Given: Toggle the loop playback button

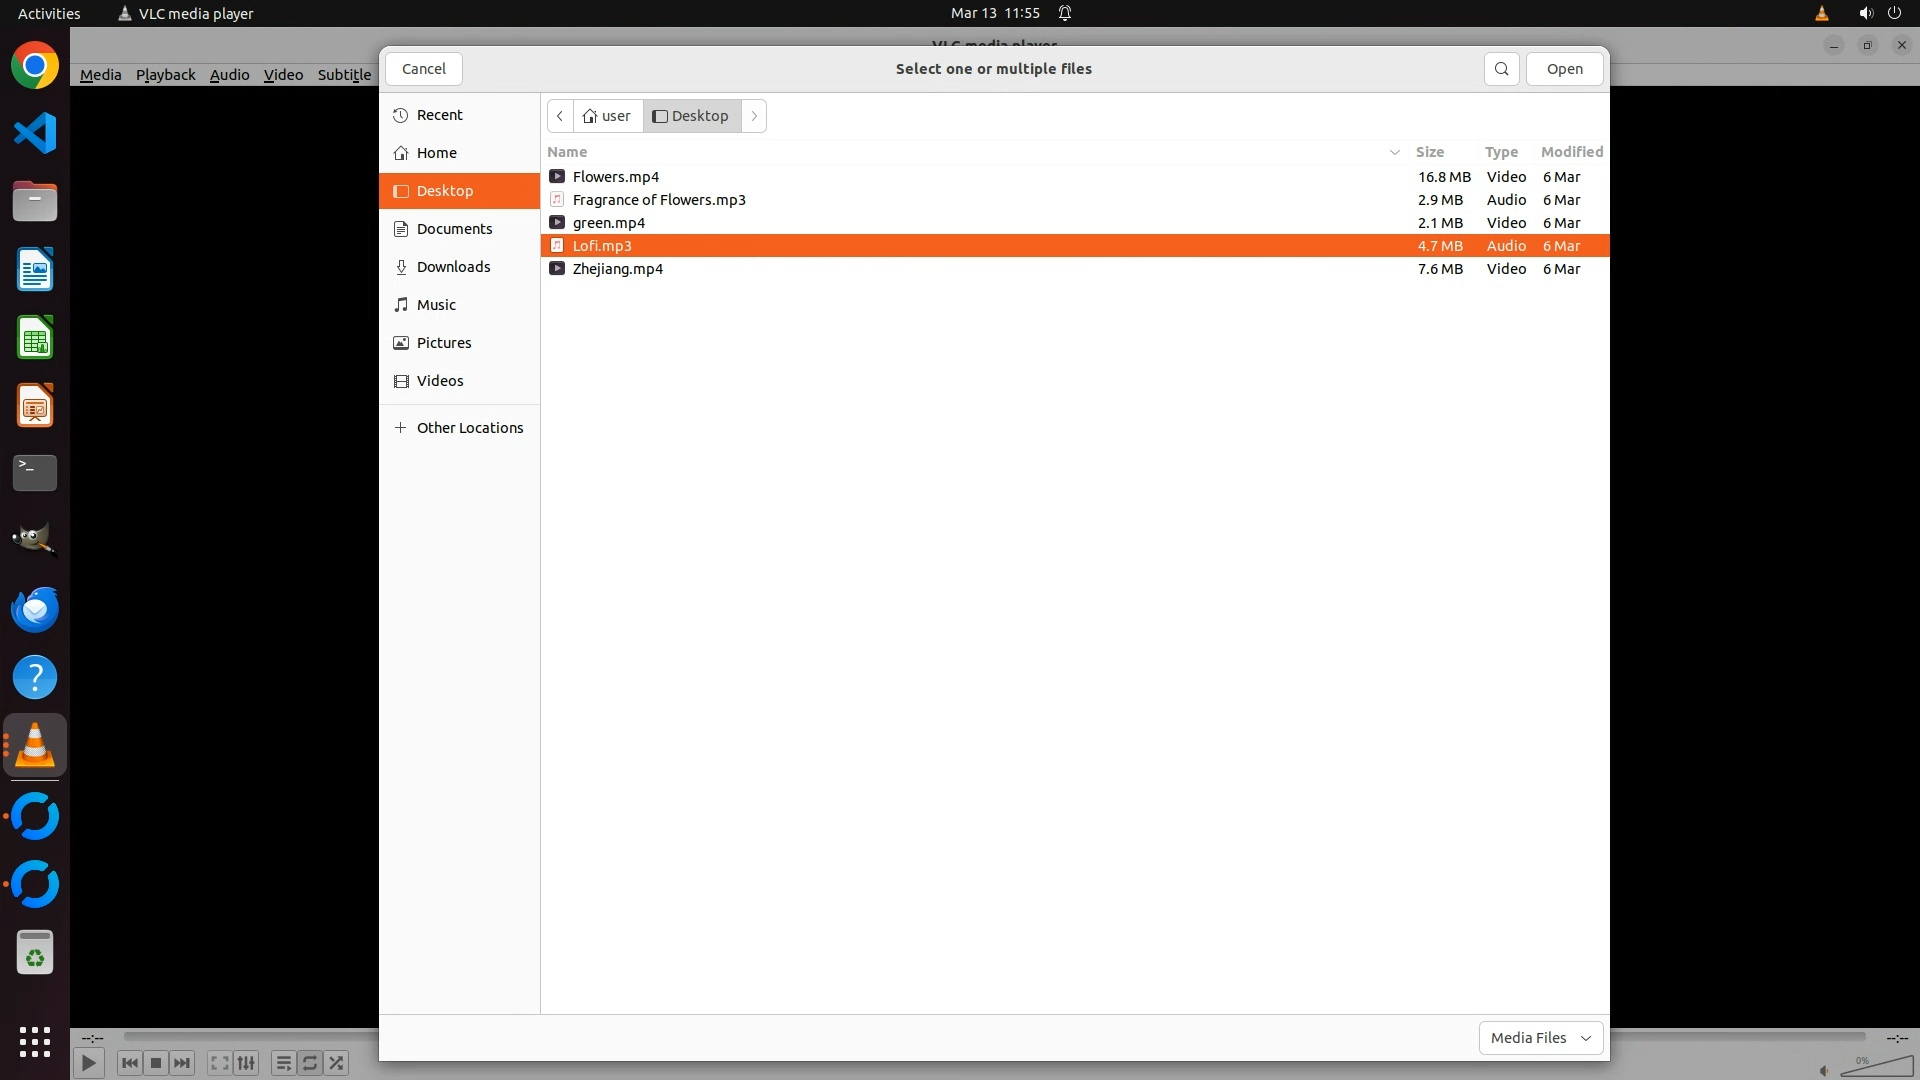Looking at the screenshot, I should click(310, 1063).
